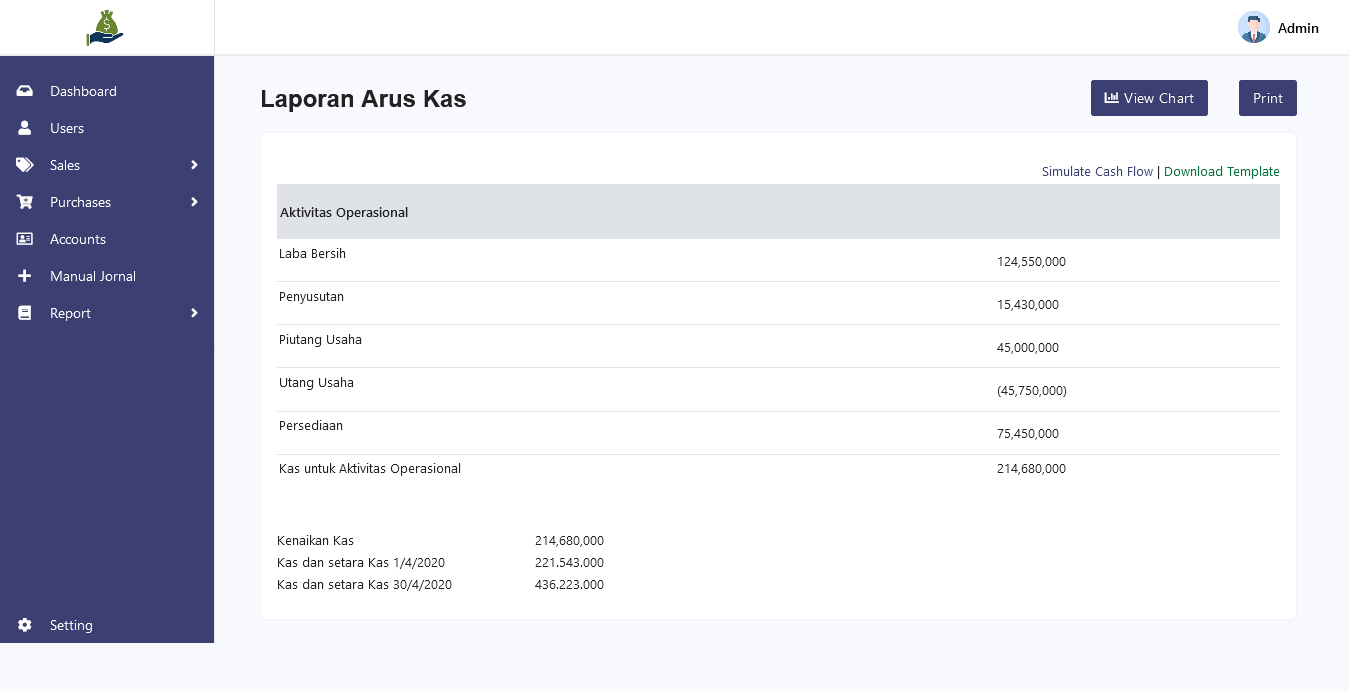Open the Simulate Cash Flow link

1097,172
